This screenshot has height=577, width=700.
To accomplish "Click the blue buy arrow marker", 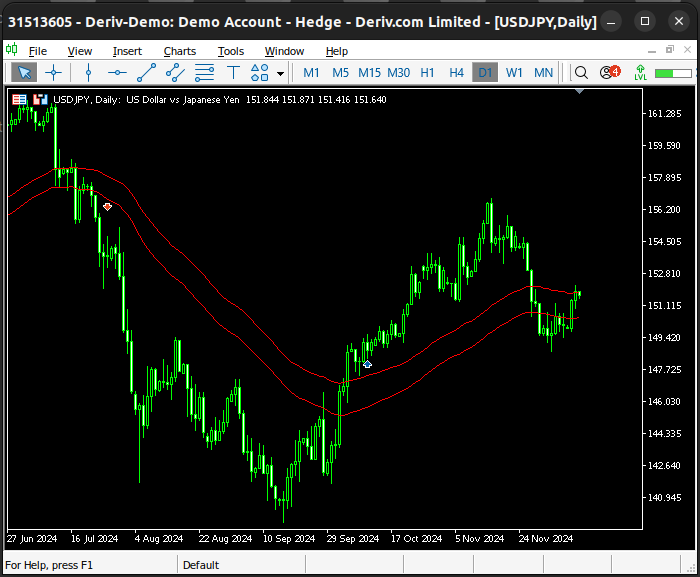I will [367, 364].
